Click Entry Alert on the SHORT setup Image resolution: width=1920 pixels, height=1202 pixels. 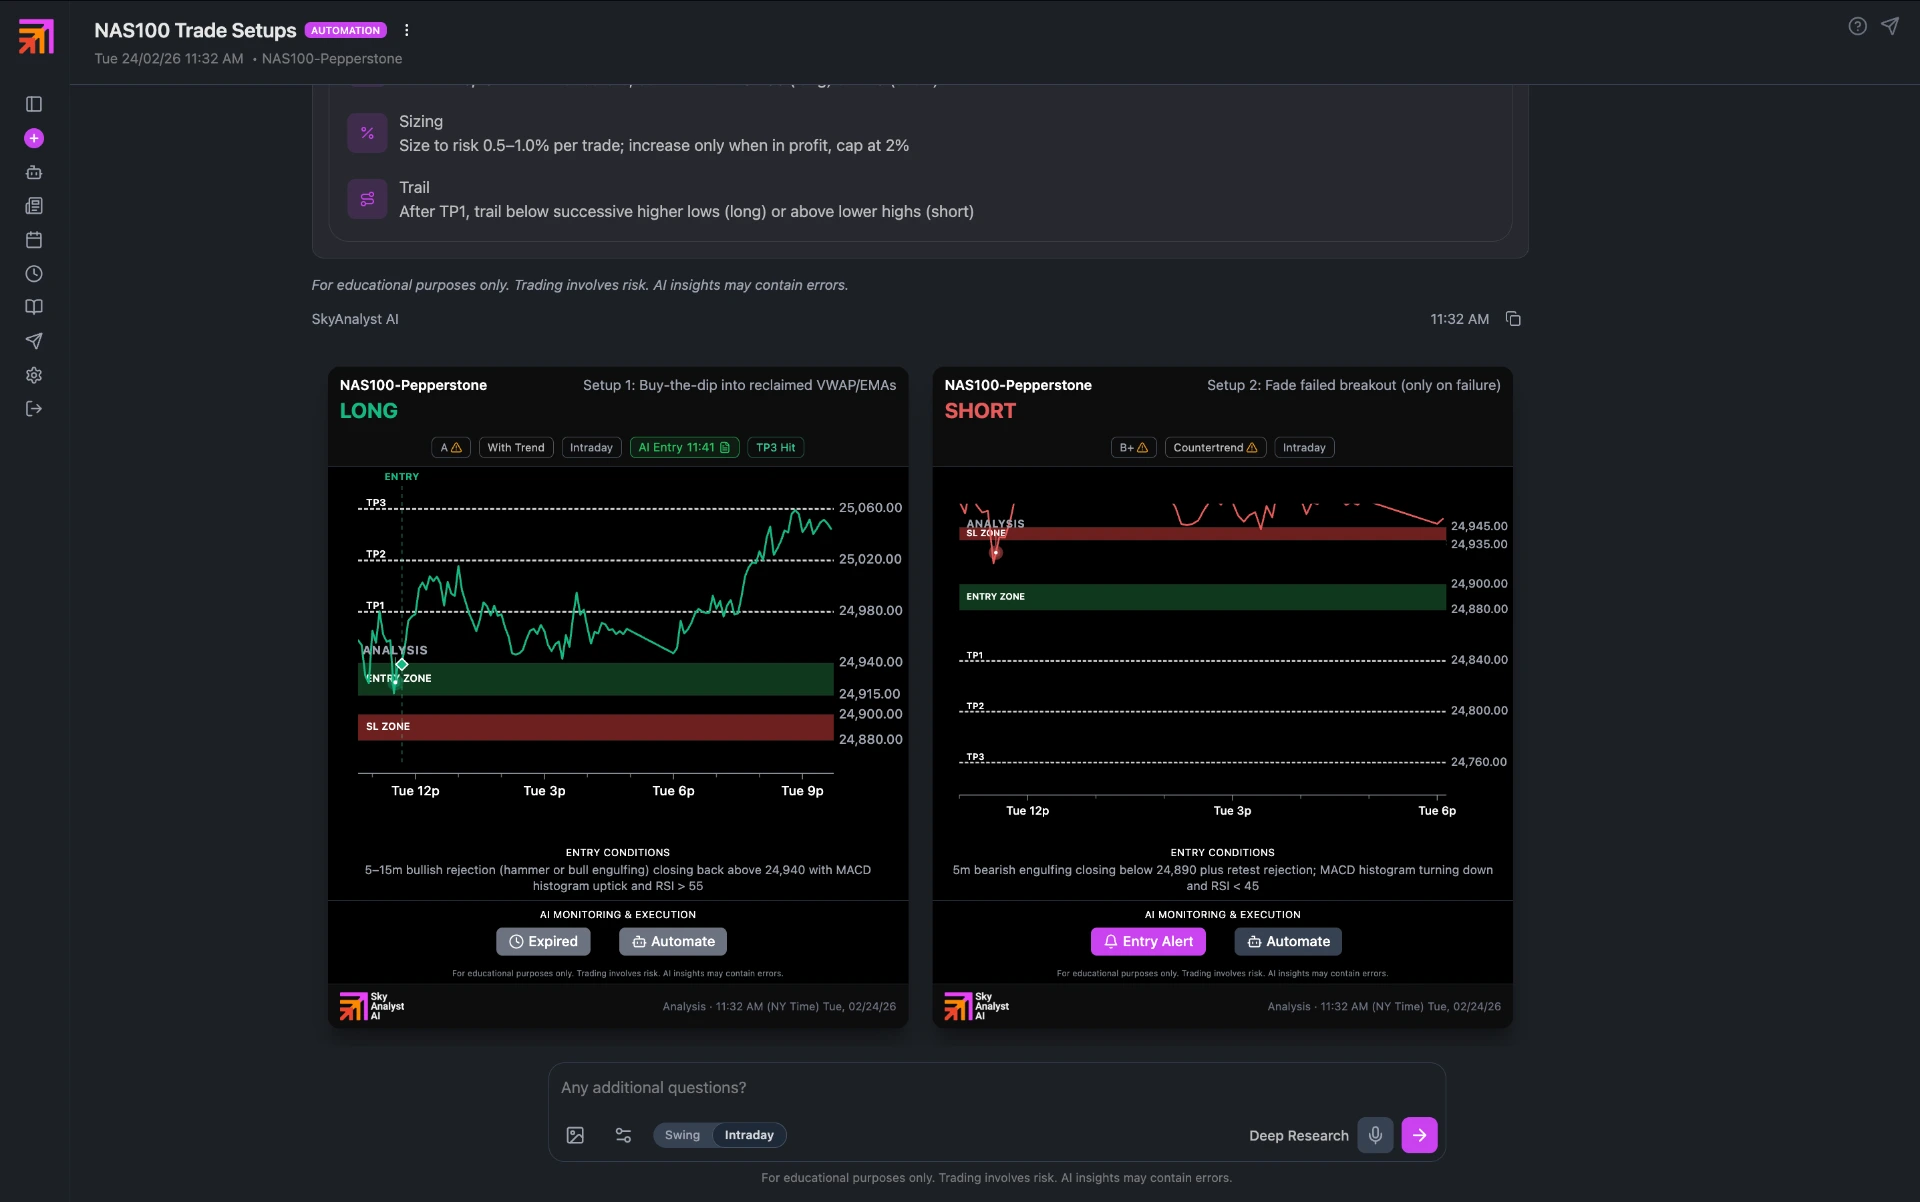(1147, 941)
